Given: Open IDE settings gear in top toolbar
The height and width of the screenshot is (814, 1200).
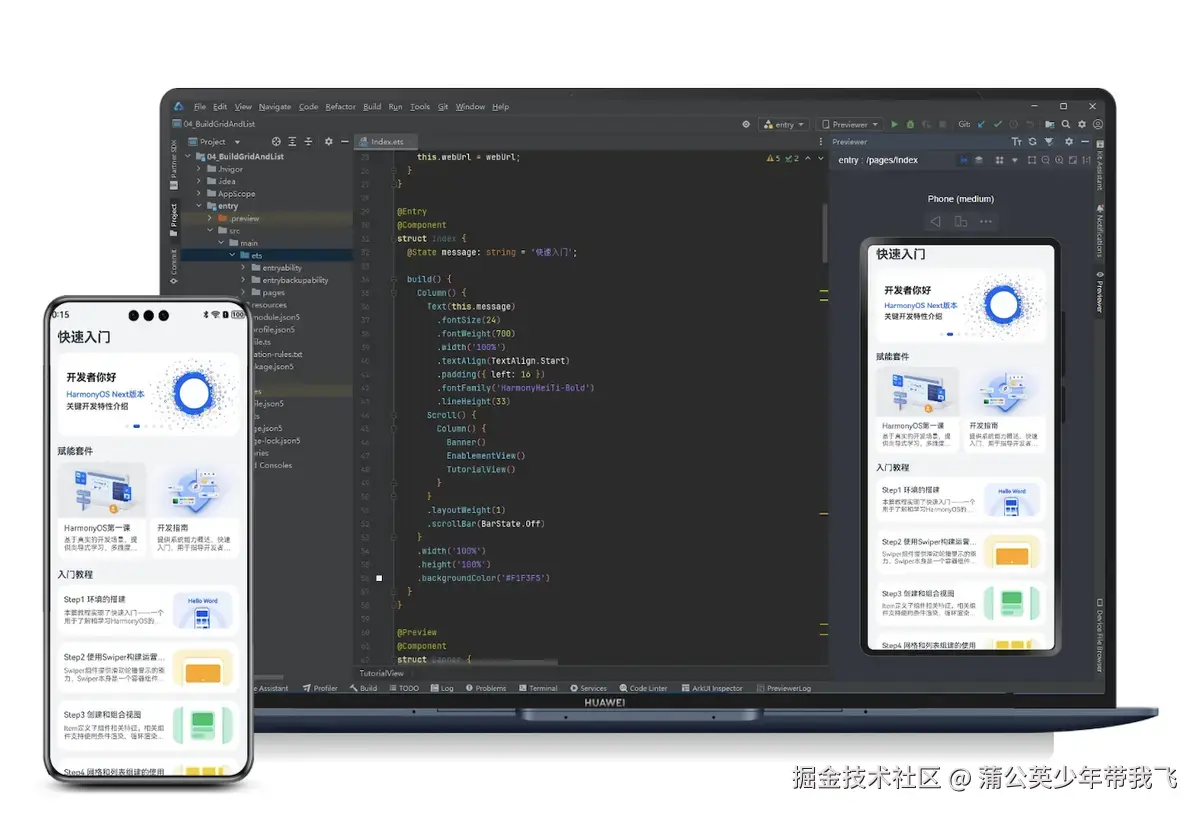Looking at the screenshot, I should tap(1082, 124).
